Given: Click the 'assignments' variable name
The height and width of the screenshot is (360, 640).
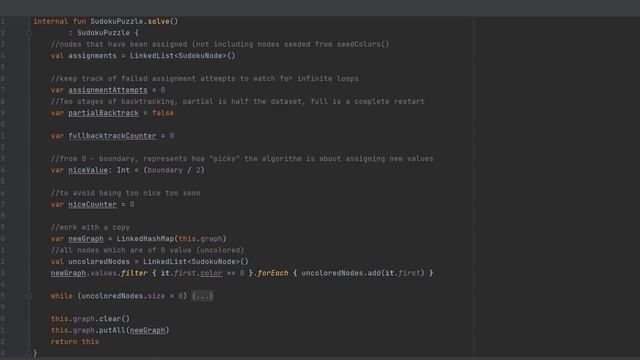Looking at the screenshot, I should (92, 56).
